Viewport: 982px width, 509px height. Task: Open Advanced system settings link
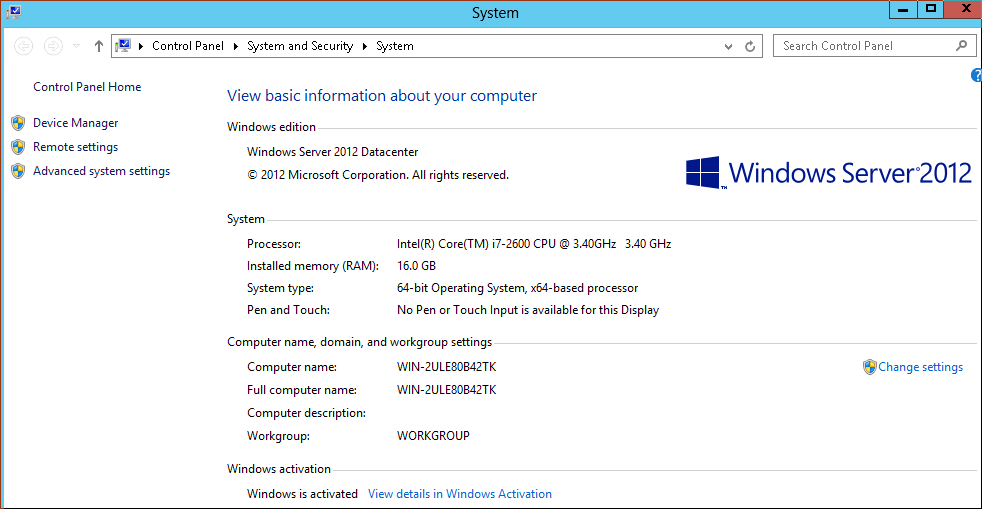tap(101, 171)
